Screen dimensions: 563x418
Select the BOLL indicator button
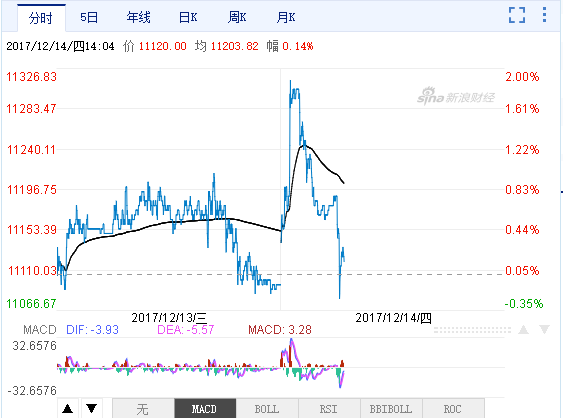(x=267, y=408)
